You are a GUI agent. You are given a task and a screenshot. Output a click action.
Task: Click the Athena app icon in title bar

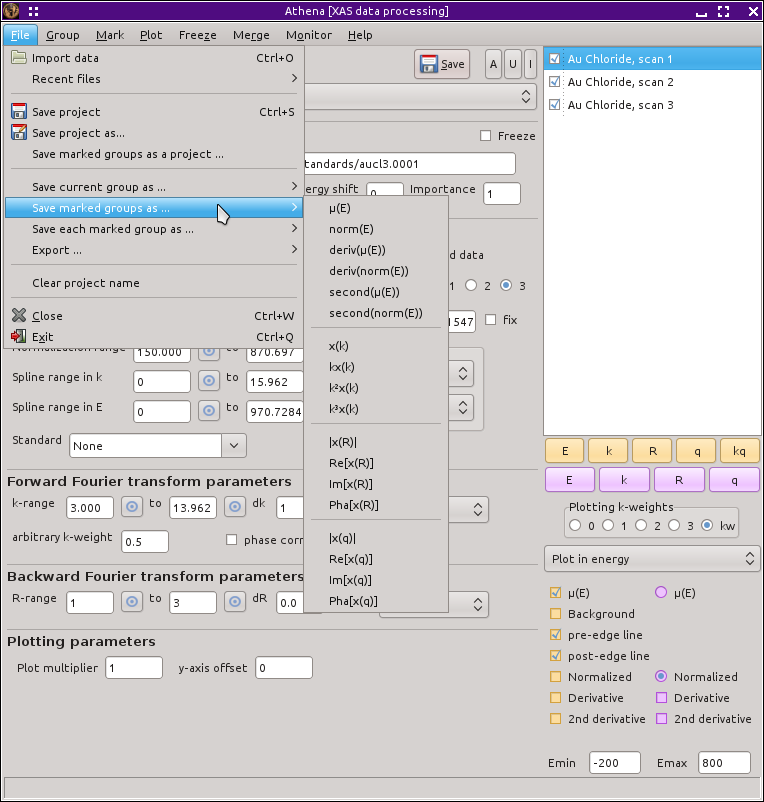pos(11,10)
